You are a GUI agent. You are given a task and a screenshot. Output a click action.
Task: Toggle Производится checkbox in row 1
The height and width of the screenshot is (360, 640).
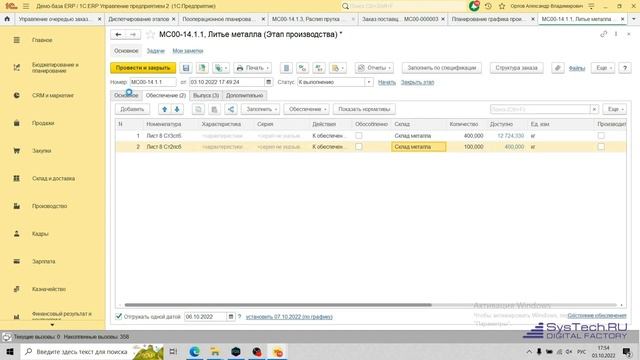601,136
